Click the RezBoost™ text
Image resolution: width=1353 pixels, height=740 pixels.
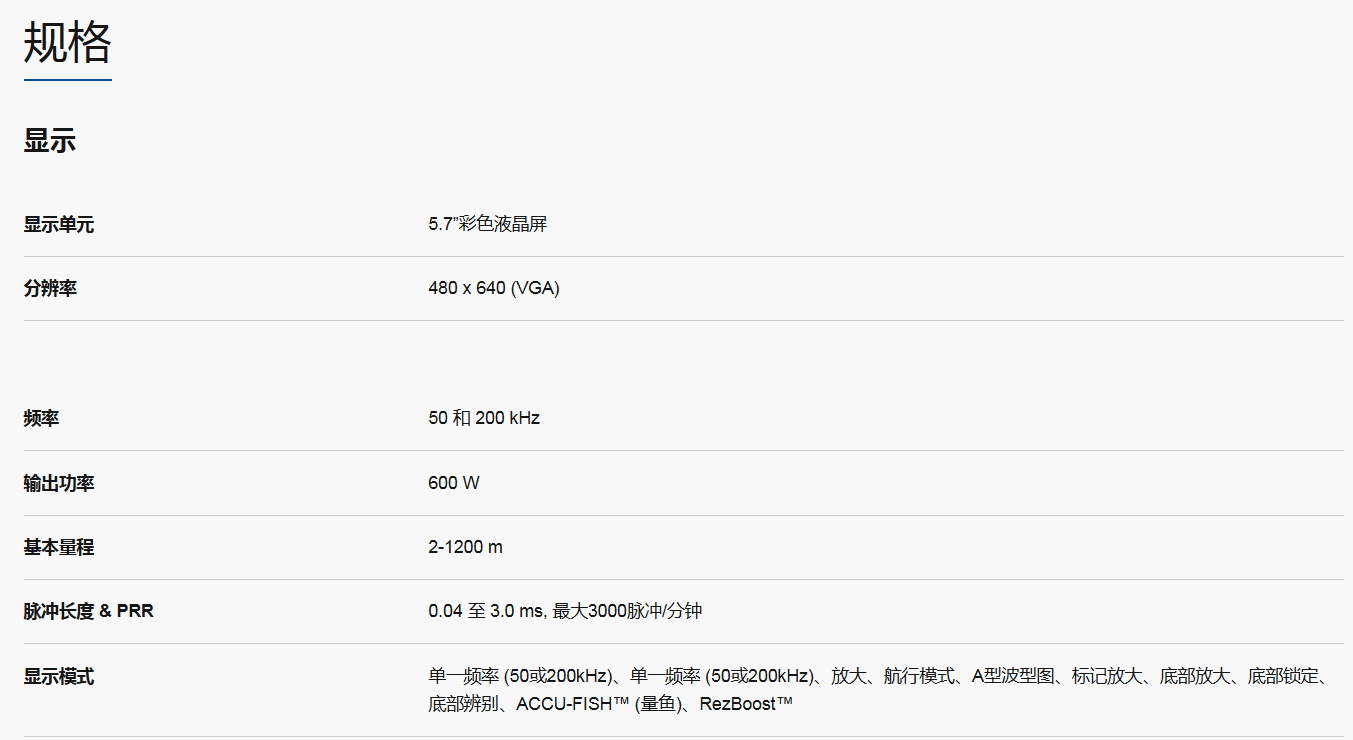(746, 704)
